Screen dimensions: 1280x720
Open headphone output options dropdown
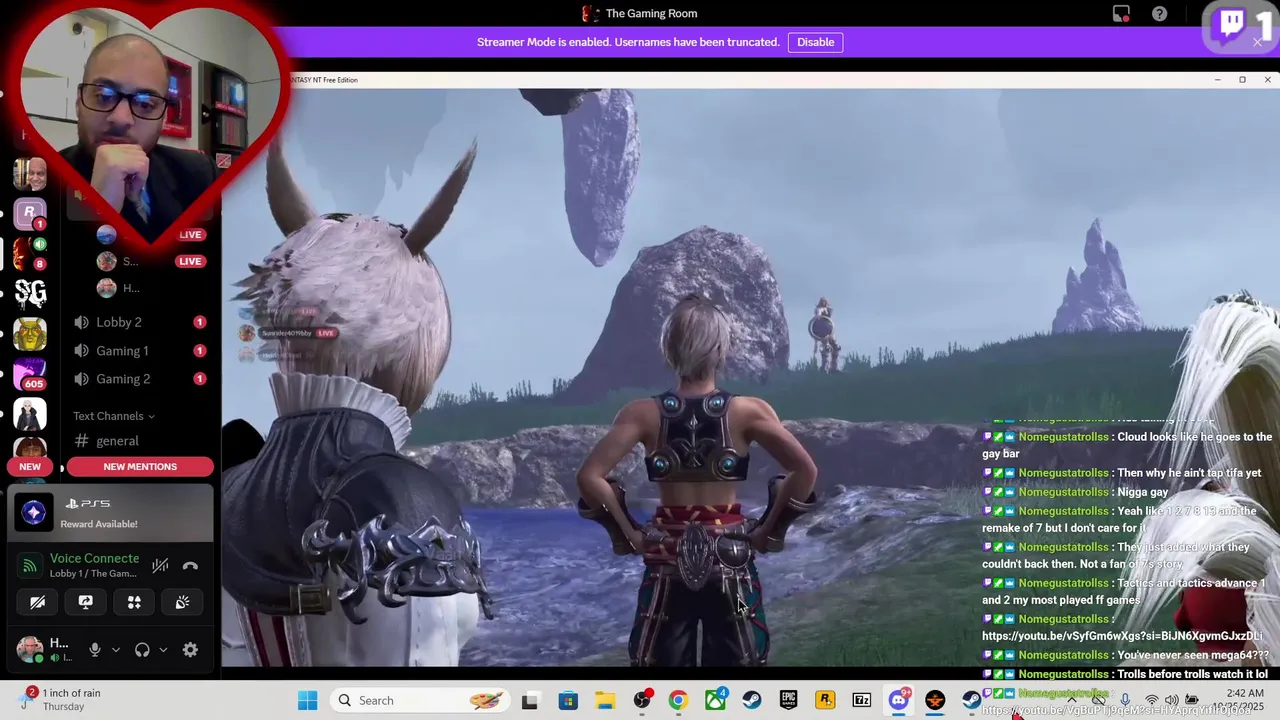coord(163,650)
